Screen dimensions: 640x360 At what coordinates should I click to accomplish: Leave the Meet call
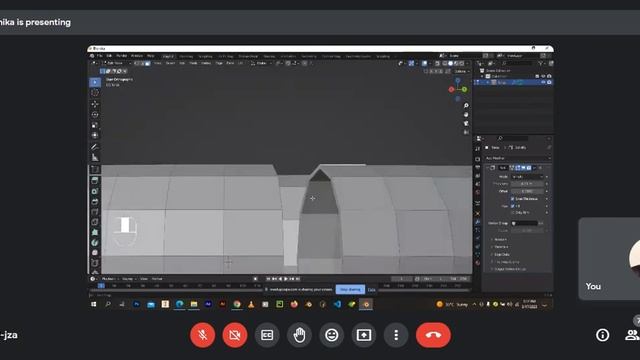click(x=433, y=335)
